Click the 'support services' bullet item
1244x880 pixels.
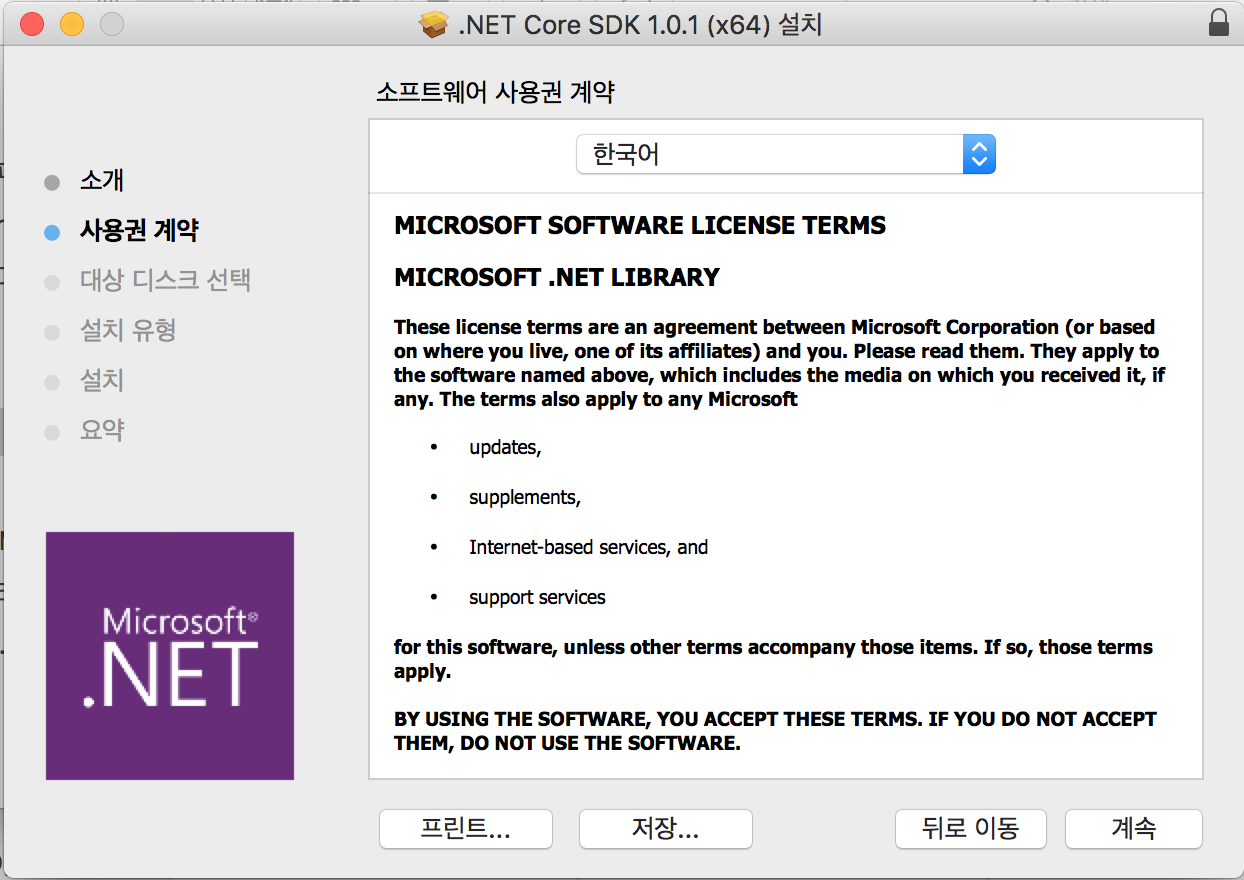pos(537,598)
